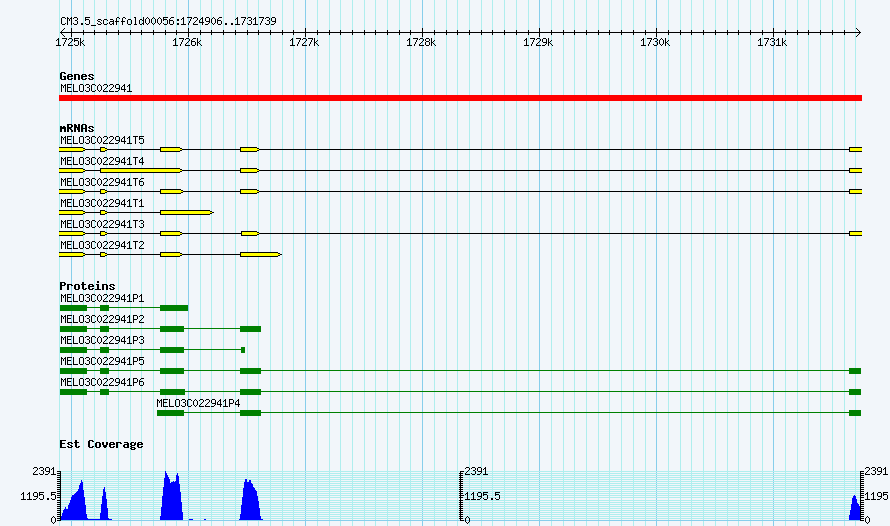Click the long last exon of MELO3C022941T2
The width and height of the screenshot is (890, 526).
[261, 254]
